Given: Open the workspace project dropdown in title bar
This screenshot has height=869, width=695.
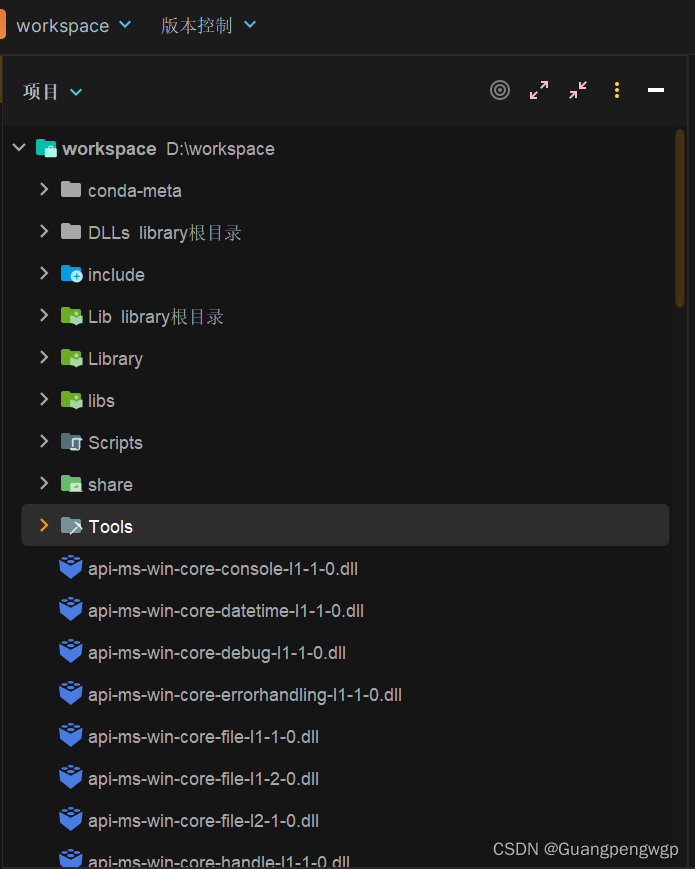Looking at the screenshot, I should tap(74, 25).
